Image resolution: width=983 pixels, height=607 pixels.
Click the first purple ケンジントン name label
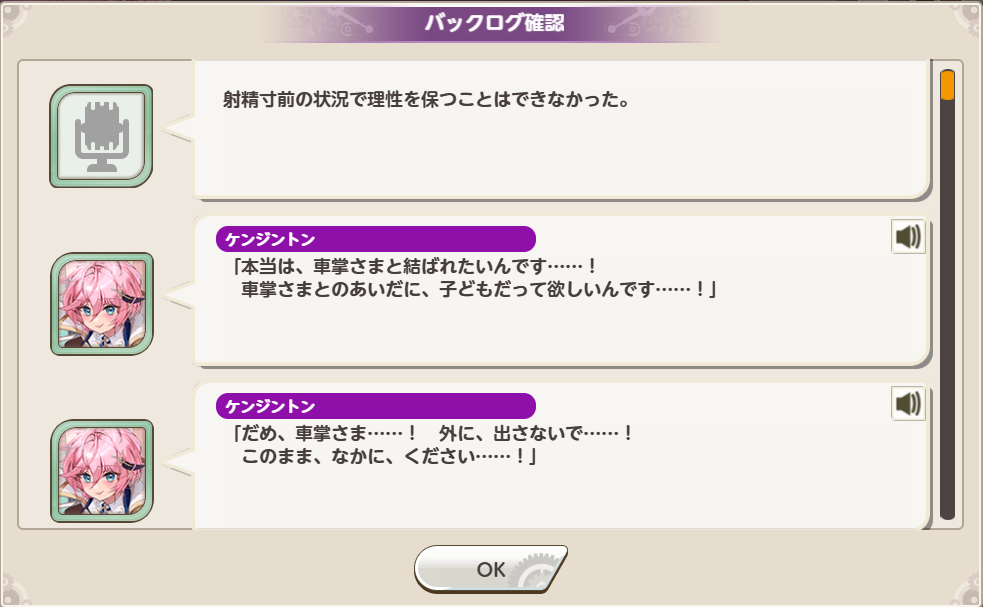[x=375, y=239]
